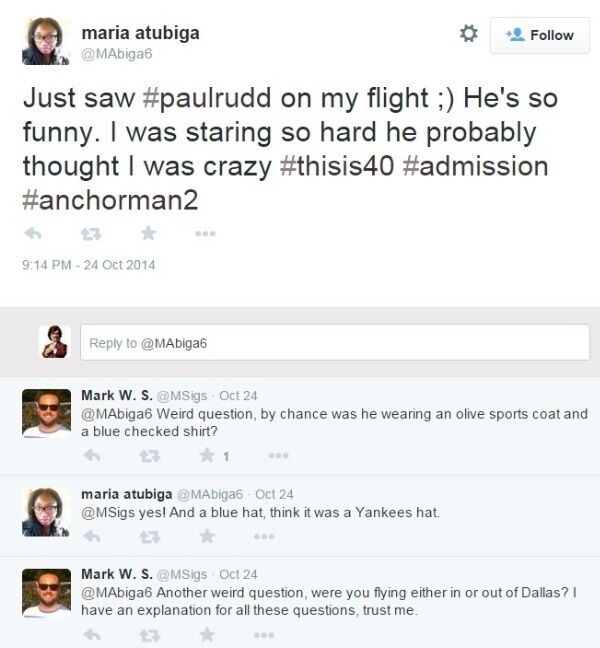Click the Reply to @MAbiga6 text field
600x648 pixels.
(334, 343)
